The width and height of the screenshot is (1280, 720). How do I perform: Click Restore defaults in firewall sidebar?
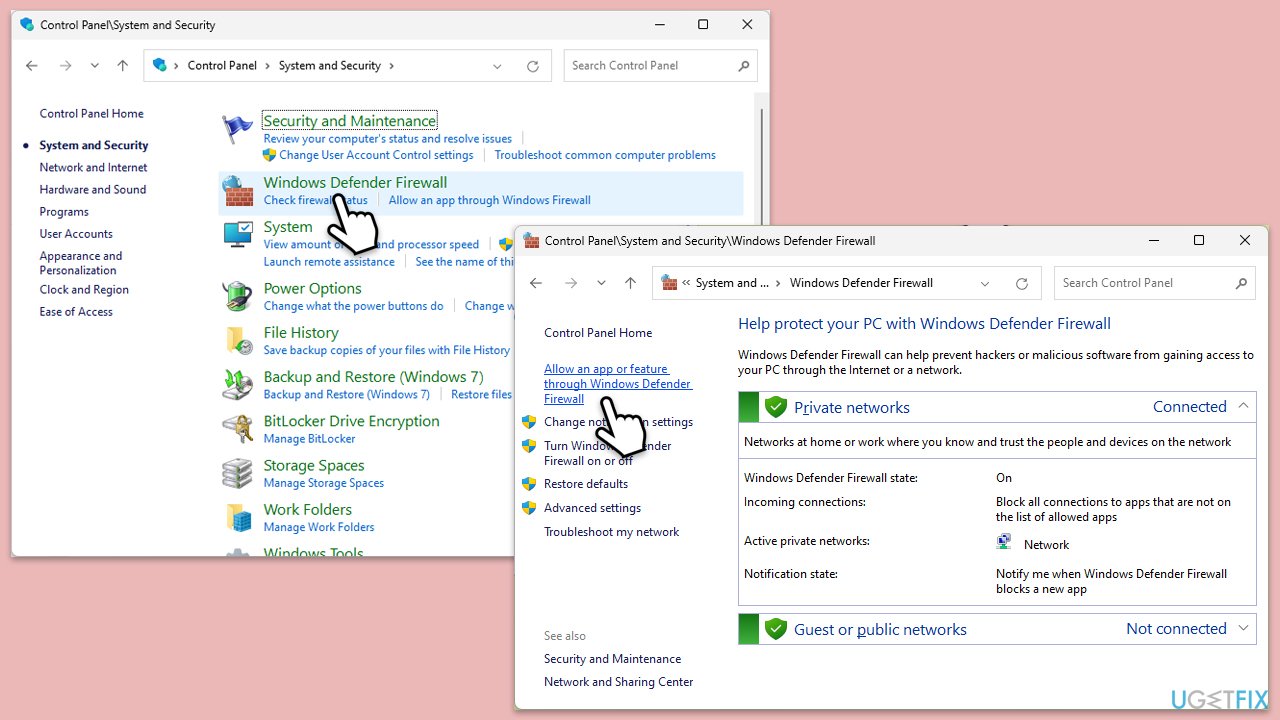coord(585,484)
